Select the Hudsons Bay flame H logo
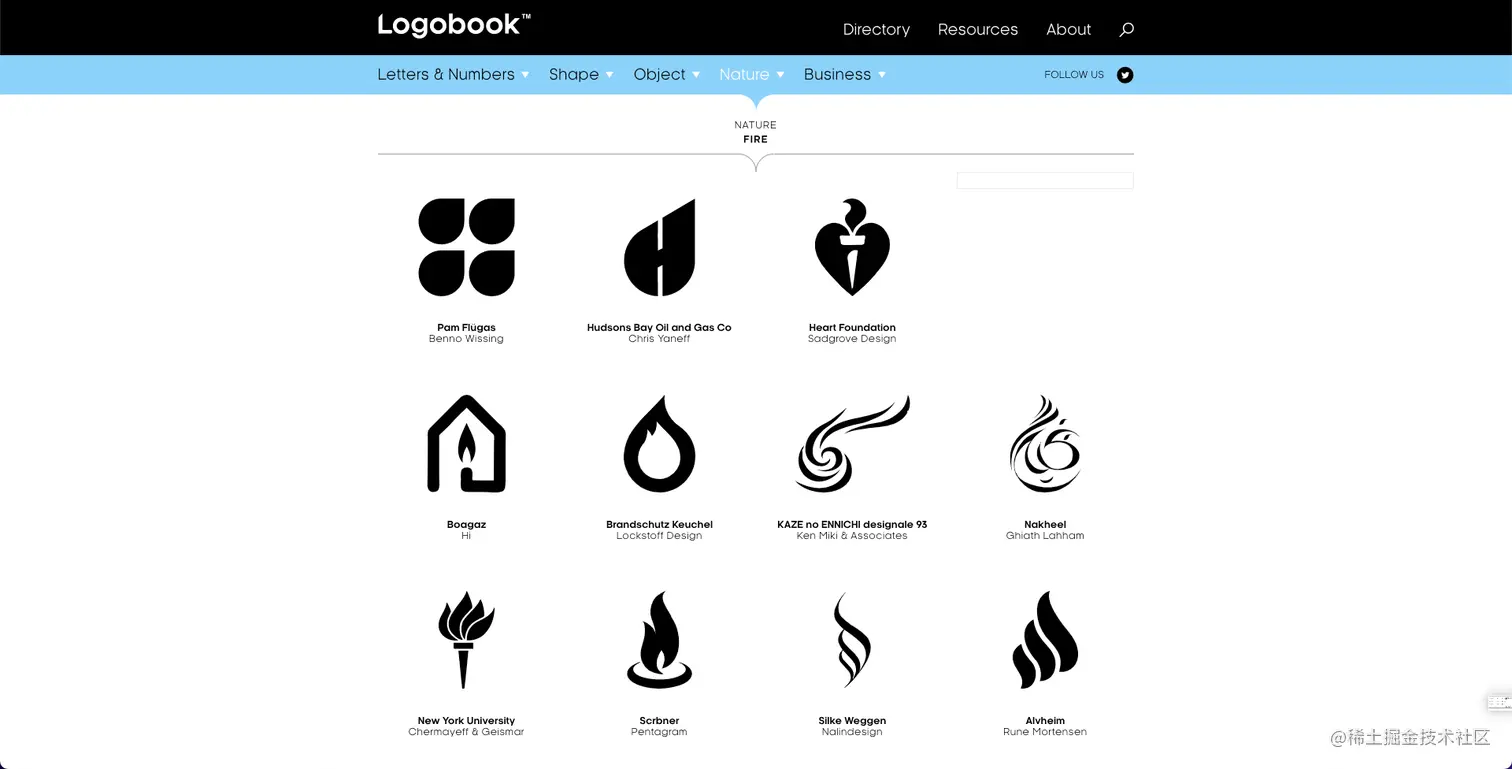The width and height of the screenshot is (1512, 769). (x=659, y=247)
